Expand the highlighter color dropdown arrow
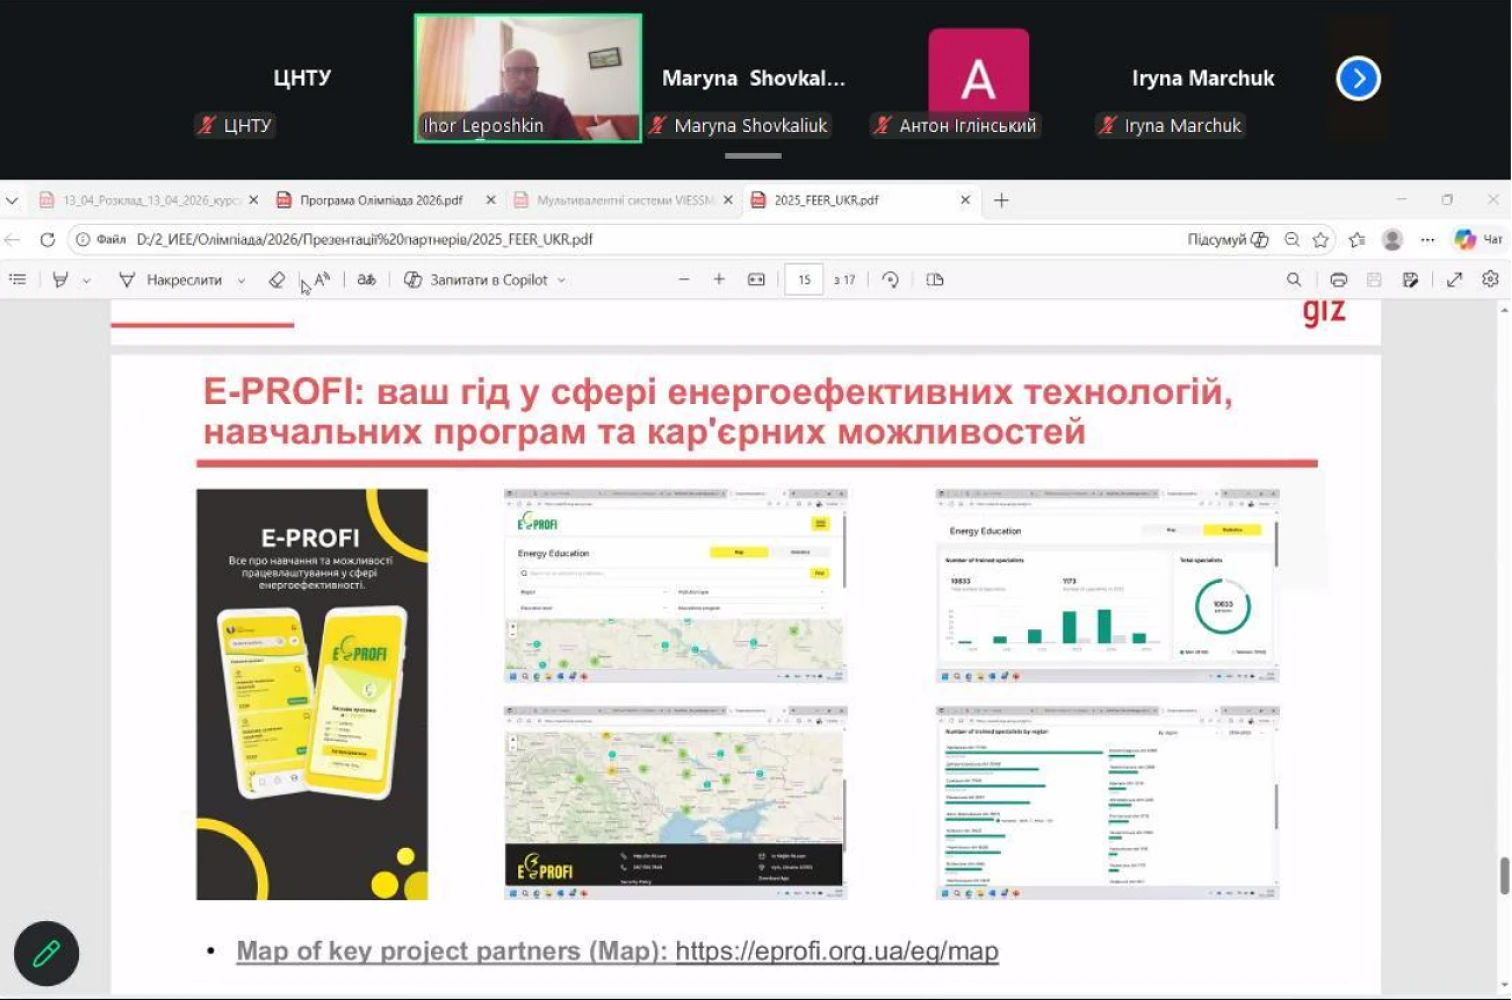The width and height of the screenshot is (1512, 1000). pos(87,281)
